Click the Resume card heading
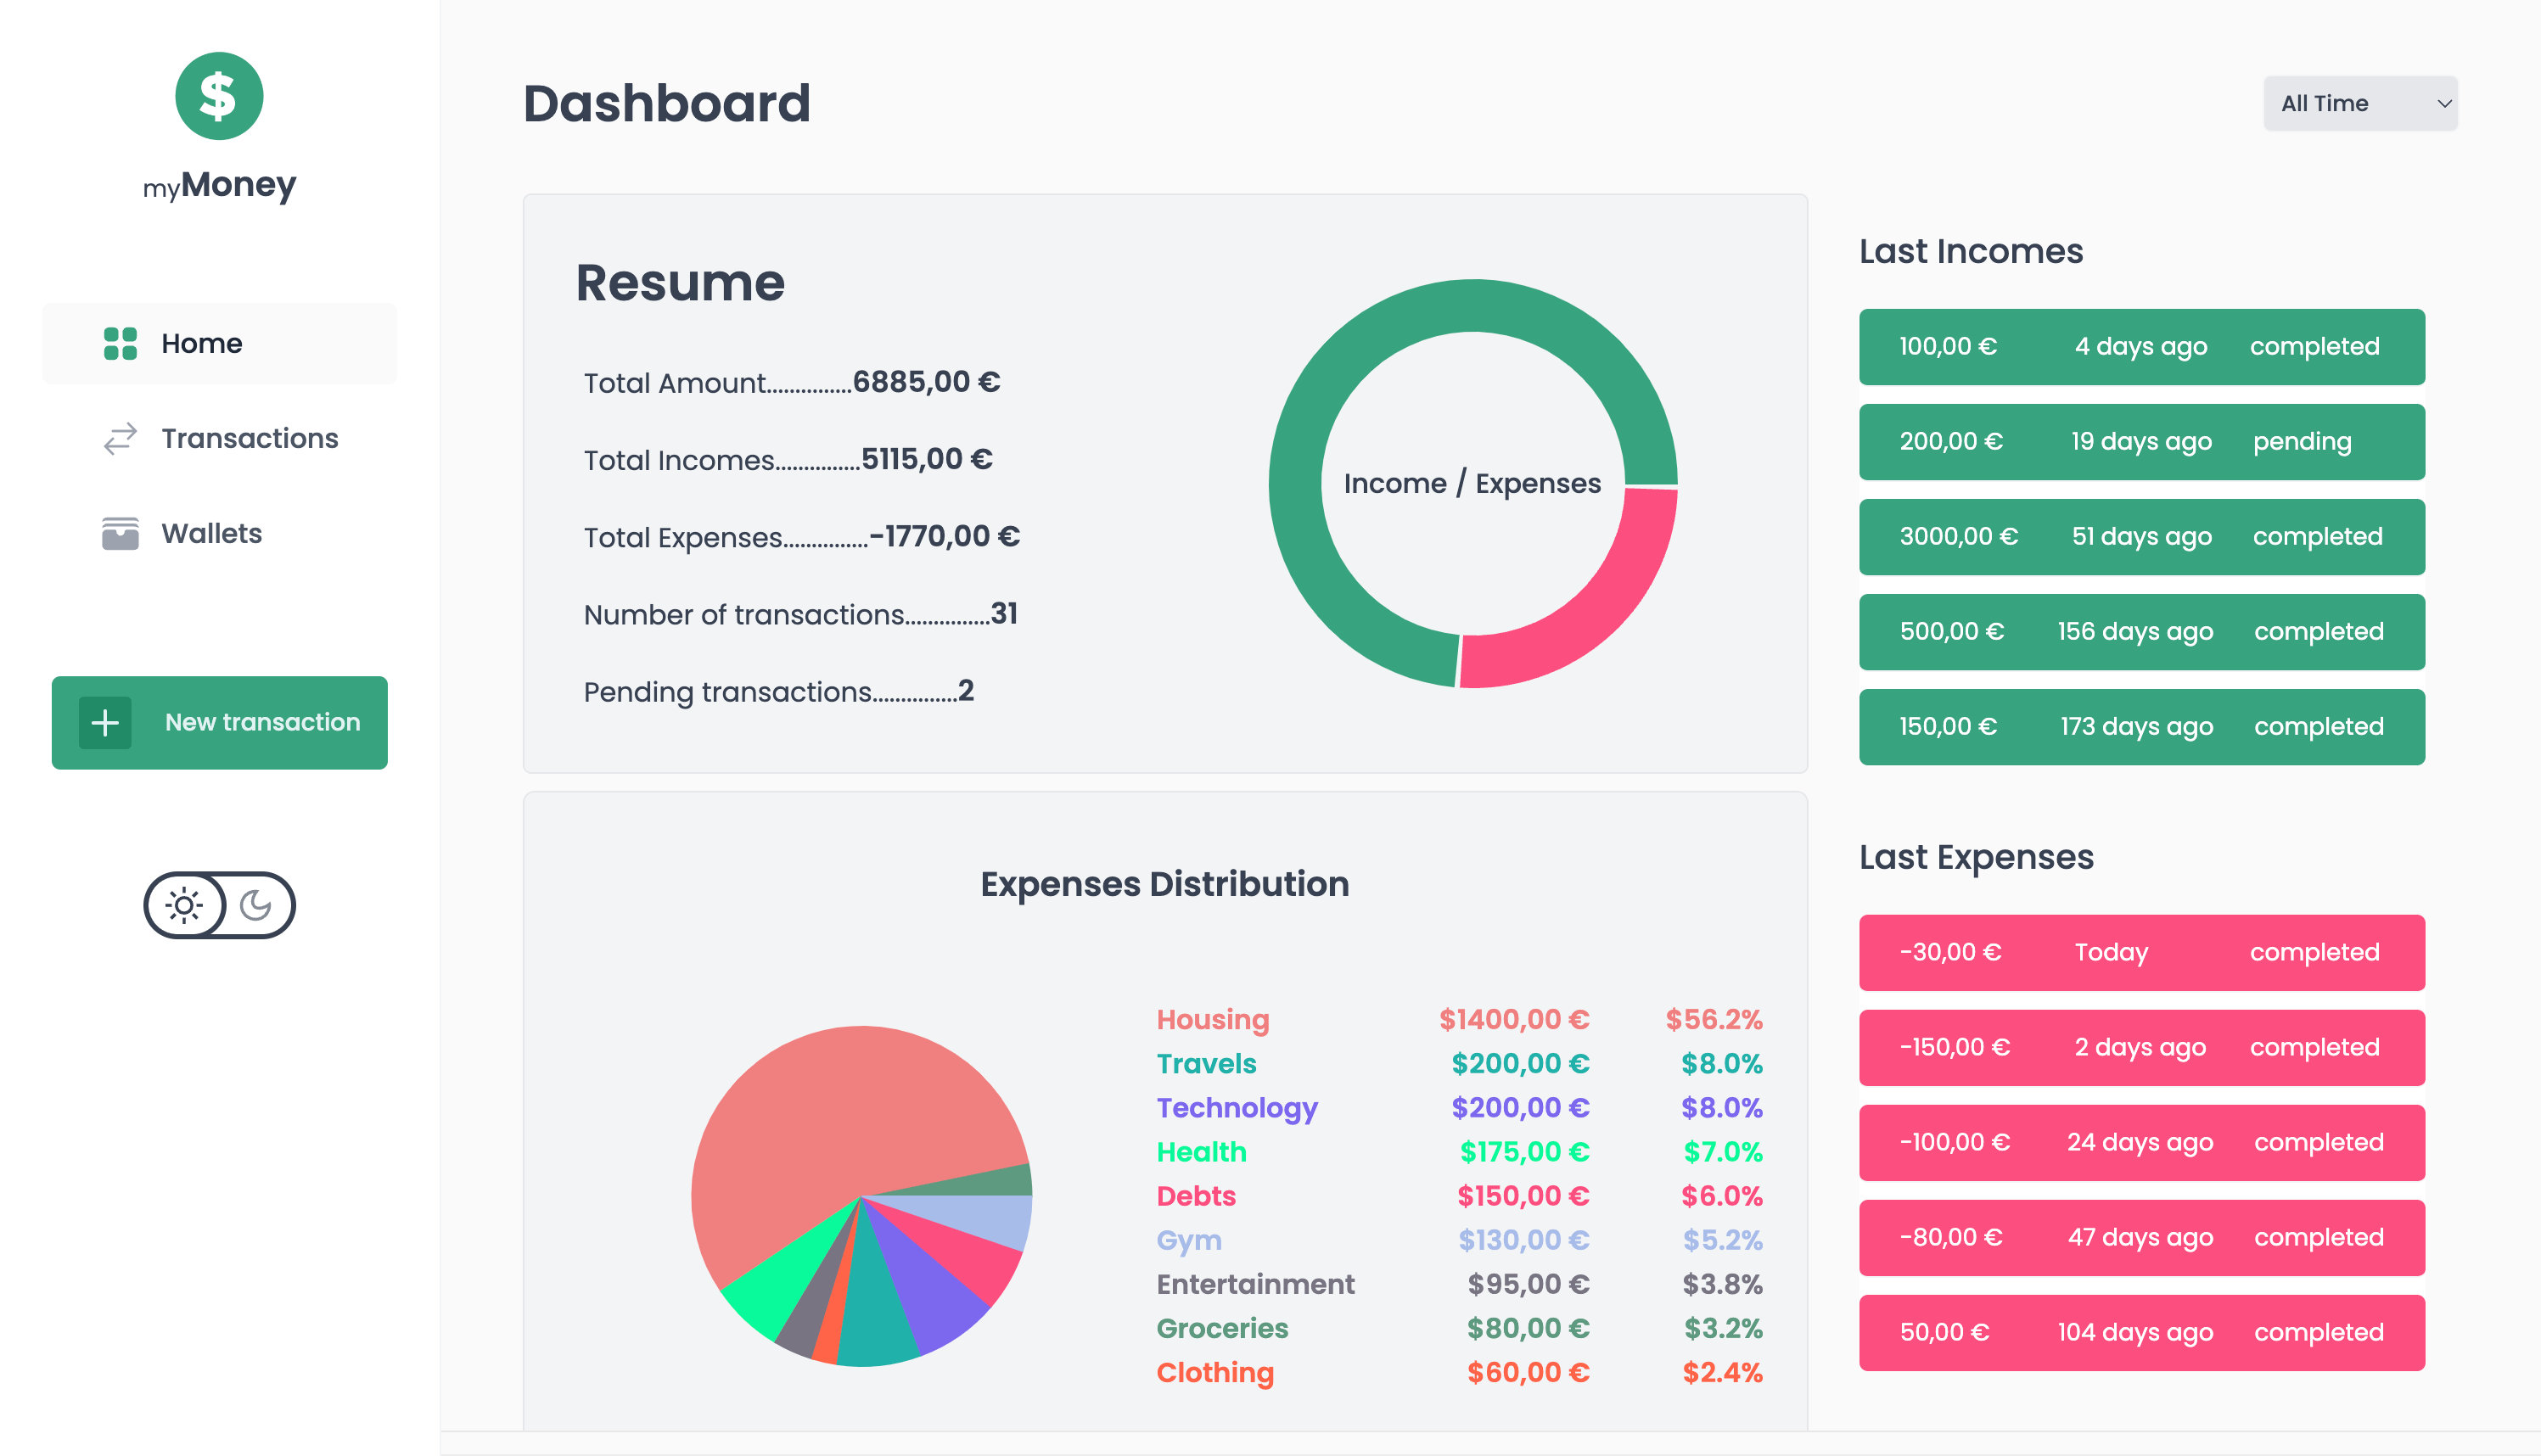Screen dimensions: 2541x1456 tap(680, 282)
